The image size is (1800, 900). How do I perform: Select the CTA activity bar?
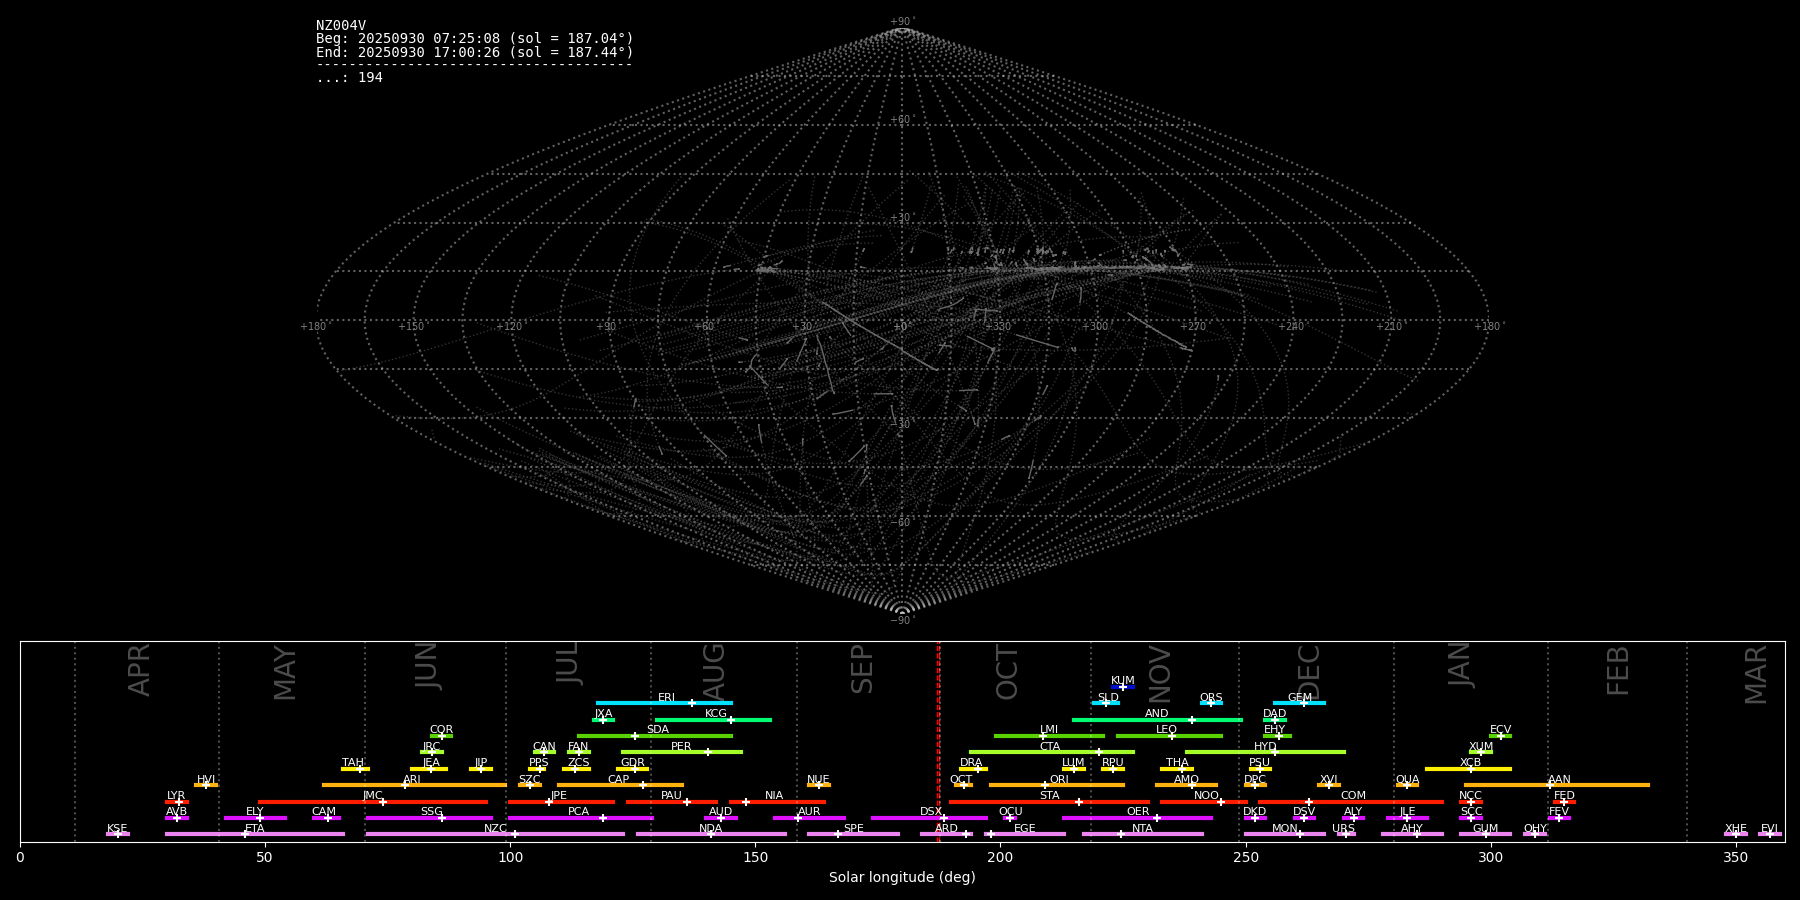[x=1052, y=752]
